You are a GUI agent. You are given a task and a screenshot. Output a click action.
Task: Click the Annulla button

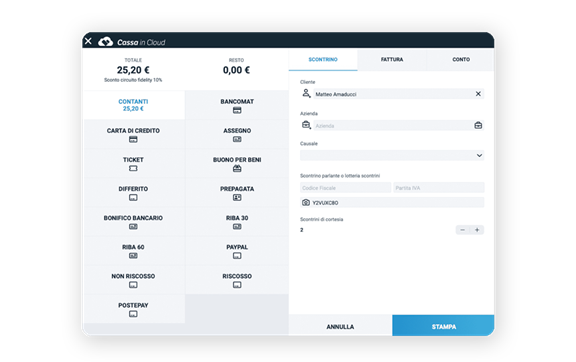340,326
